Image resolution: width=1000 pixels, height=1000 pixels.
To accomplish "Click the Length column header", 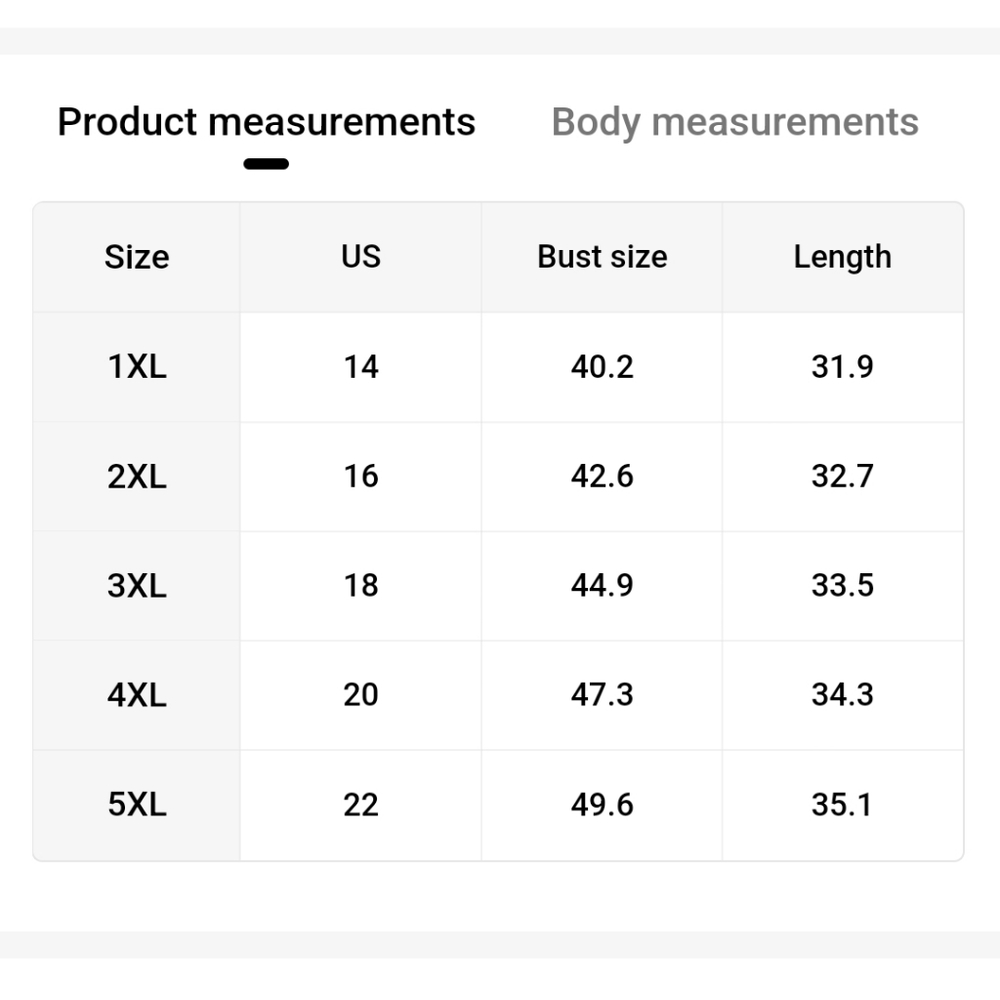I will [x=842, y=257].
